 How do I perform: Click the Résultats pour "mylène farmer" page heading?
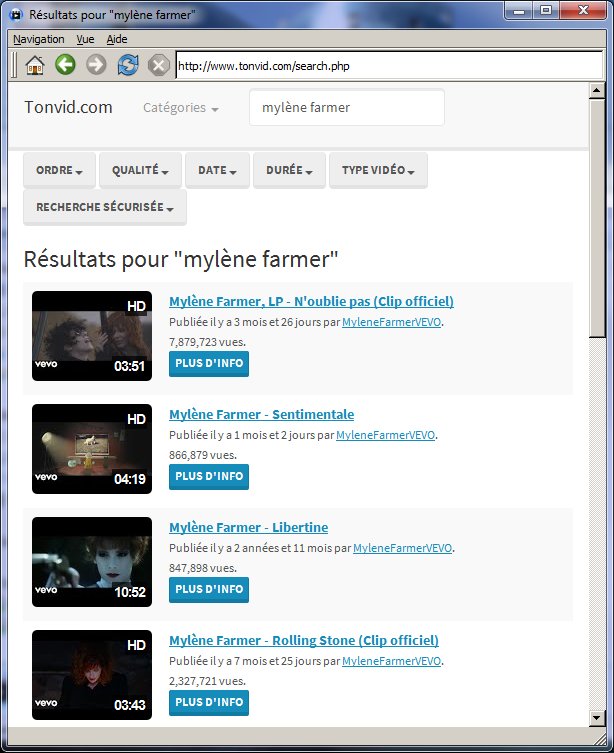(181, 259)
